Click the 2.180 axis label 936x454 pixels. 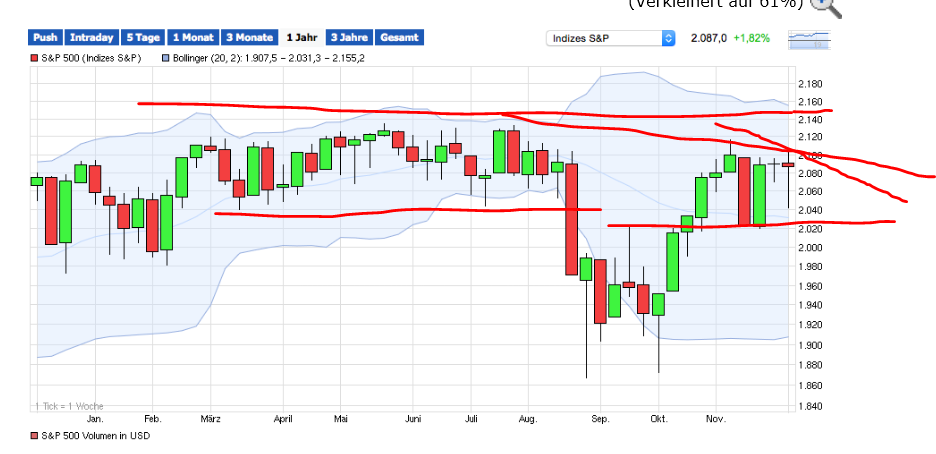click(809, 84)
